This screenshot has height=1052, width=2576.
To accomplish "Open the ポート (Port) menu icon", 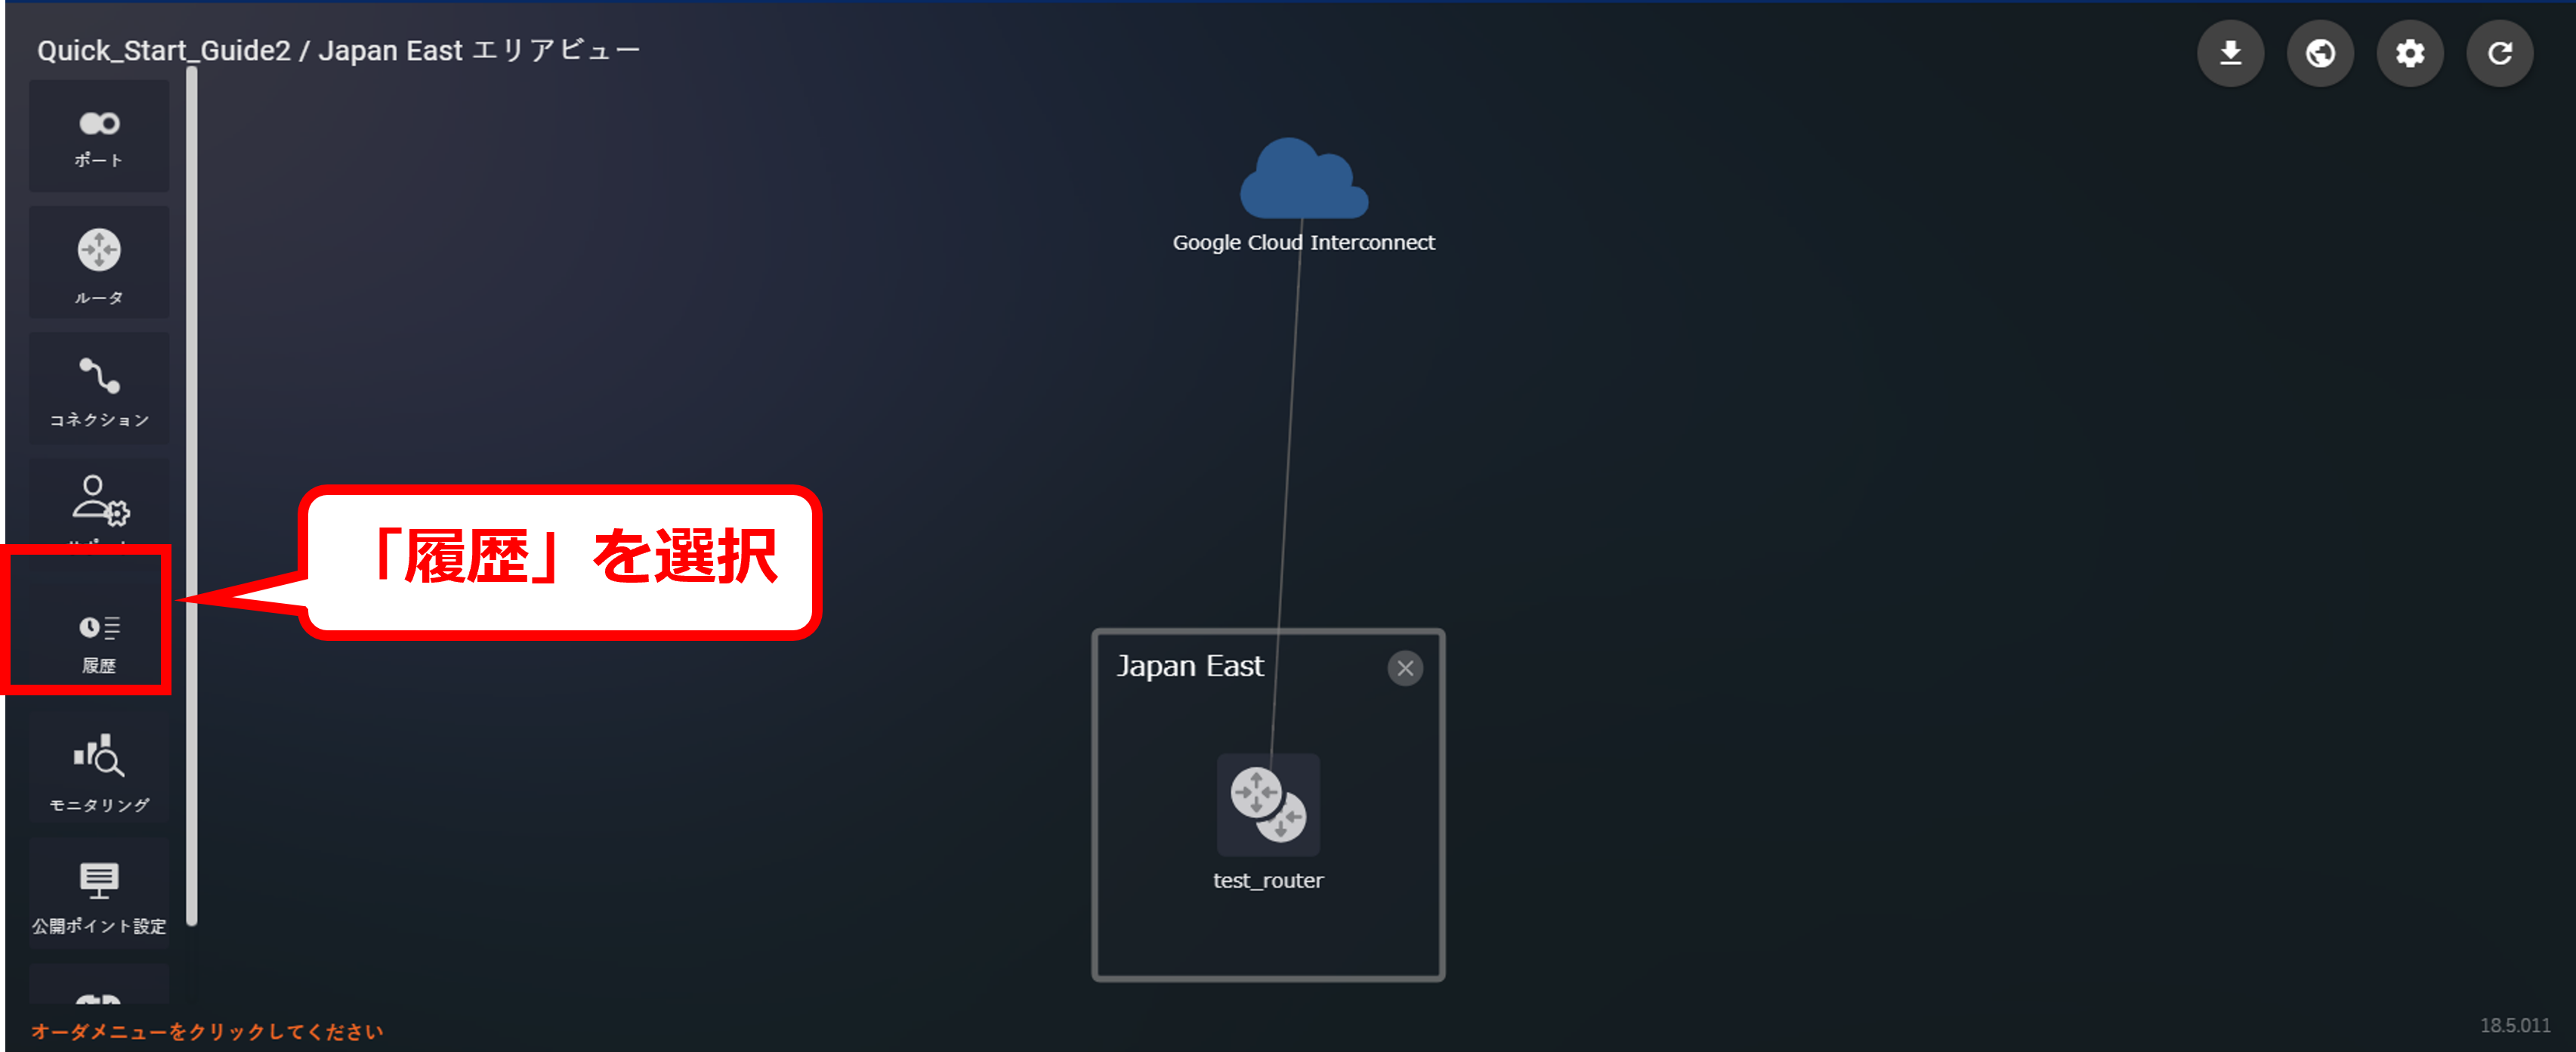I will [98, 136].
